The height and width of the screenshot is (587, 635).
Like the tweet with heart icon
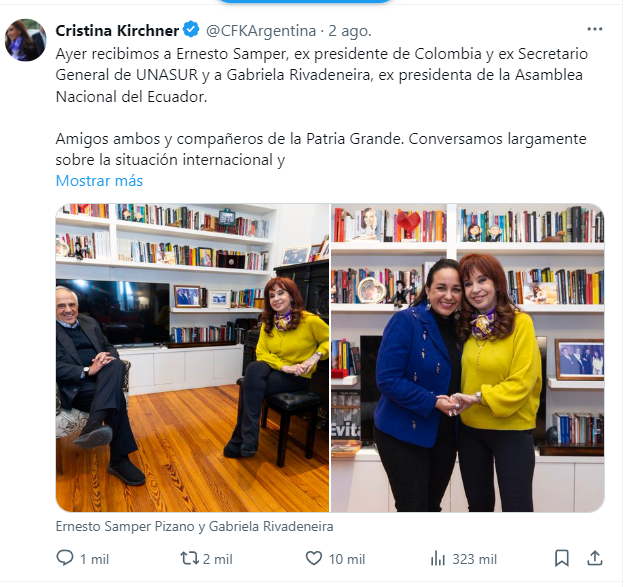(x=313, y=558)
